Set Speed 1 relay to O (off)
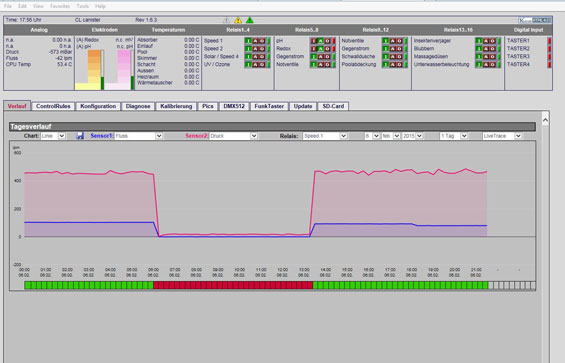 click(262, 41)
